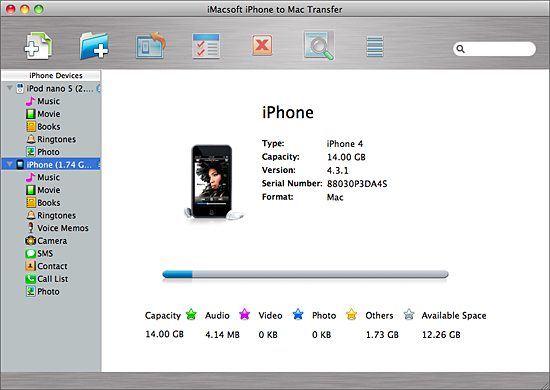The width and height of the screenshot is (550, 390).
Task: Click the checklist toolbar icon
Action: (206, 46)
